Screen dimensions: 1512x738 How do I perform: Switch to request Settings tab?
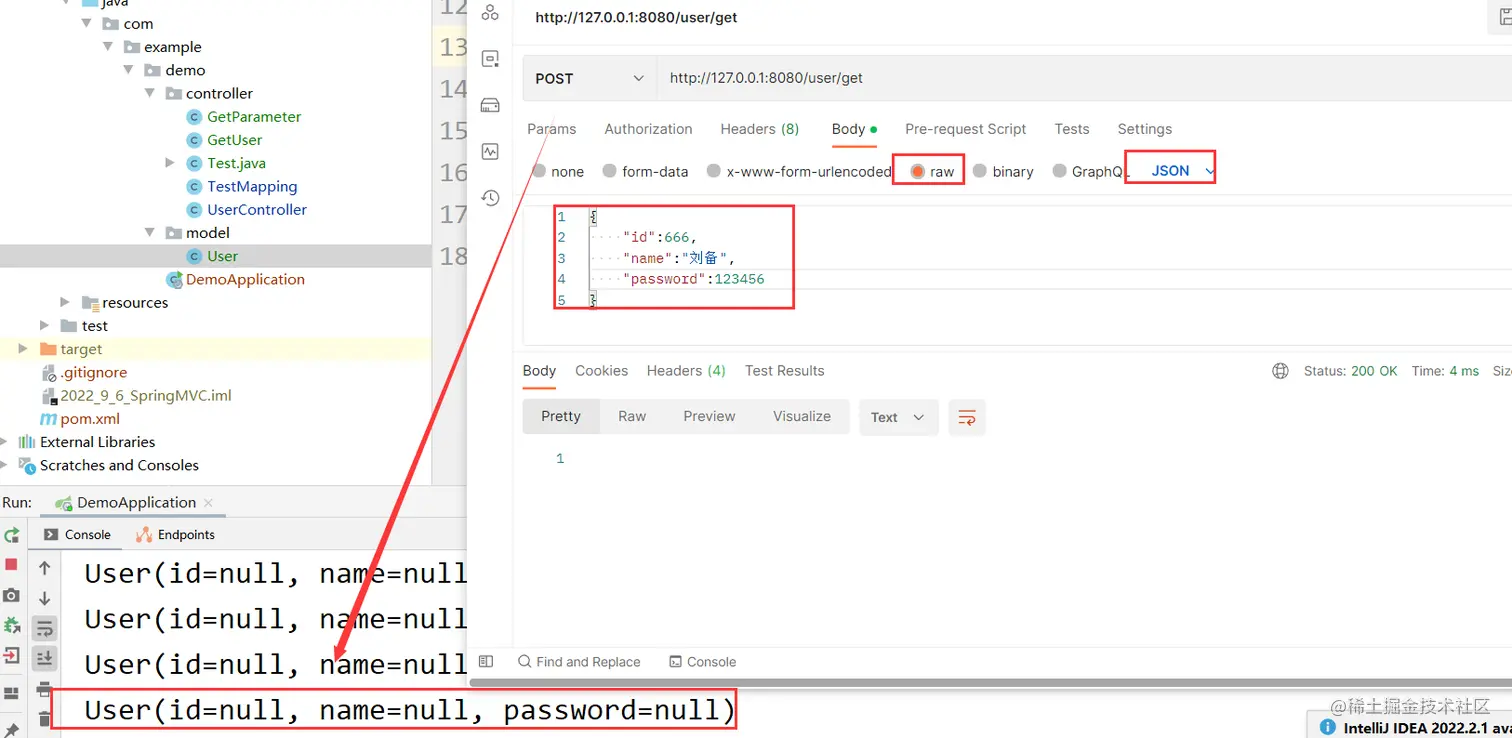1145,129
